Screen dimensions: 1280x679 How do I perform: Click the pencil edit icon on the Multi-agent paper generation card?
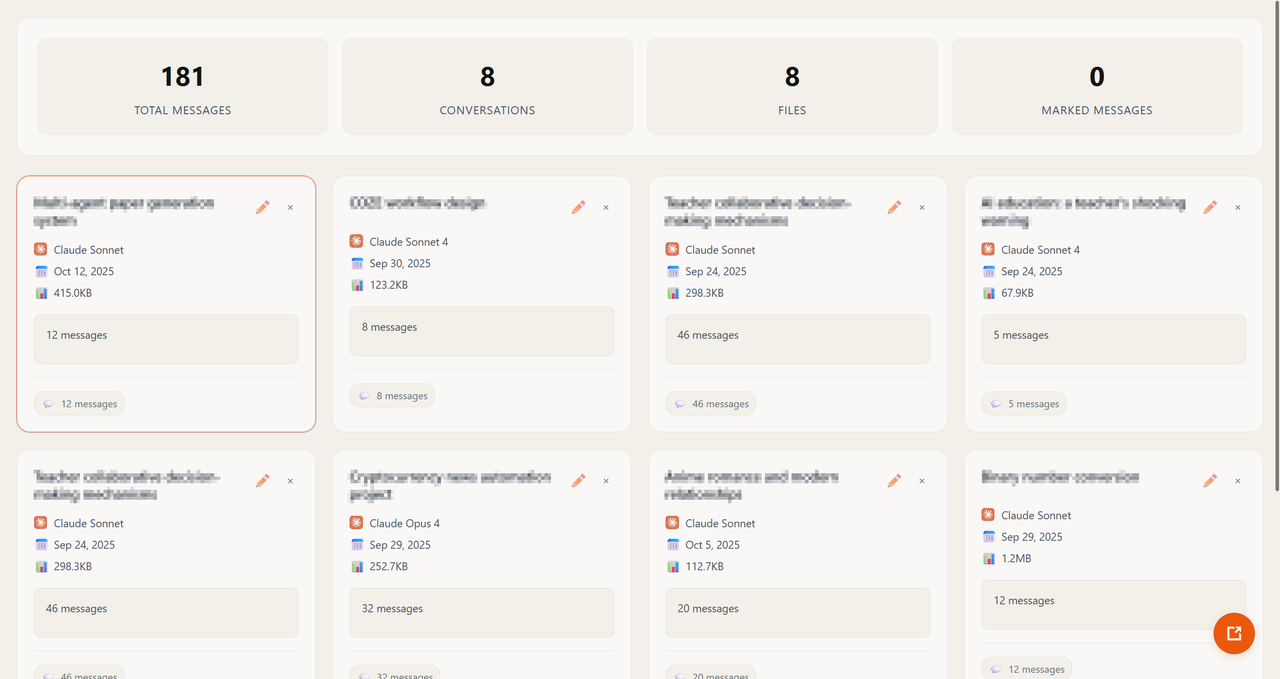(262, 207)
